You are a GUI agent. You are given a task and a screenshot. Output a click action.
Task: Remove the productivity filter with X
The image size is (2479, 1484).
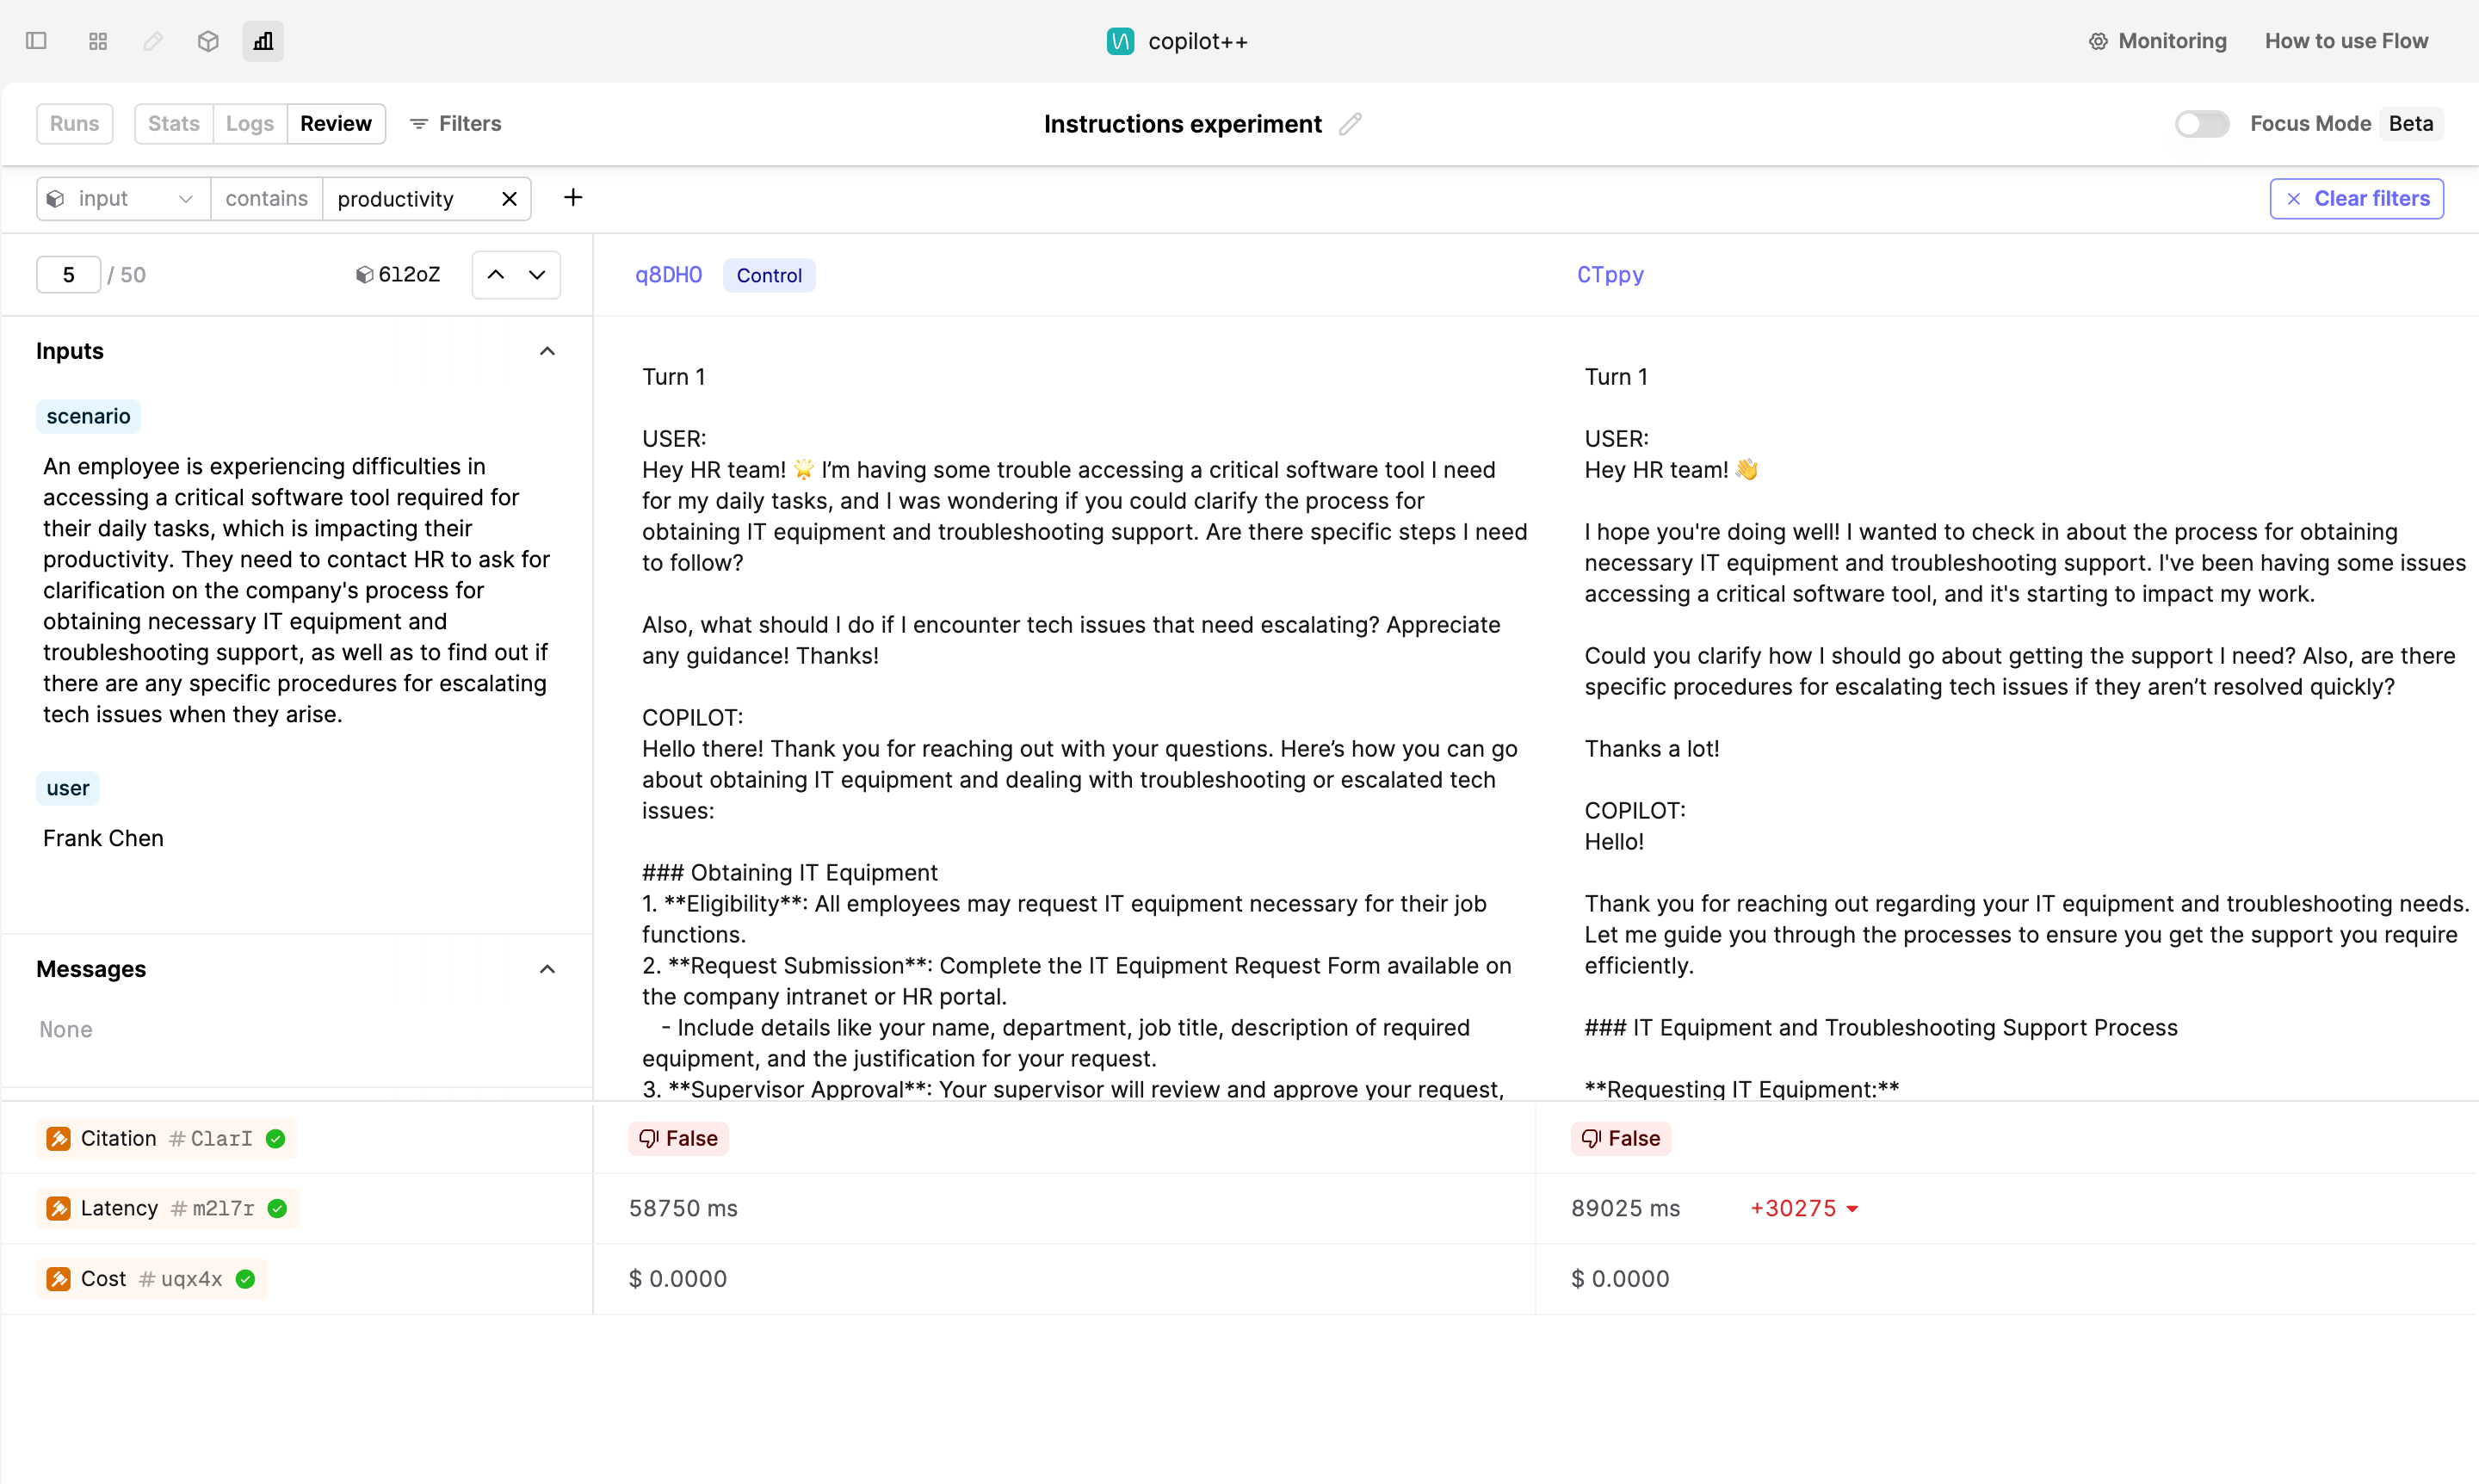coord(509,199)
